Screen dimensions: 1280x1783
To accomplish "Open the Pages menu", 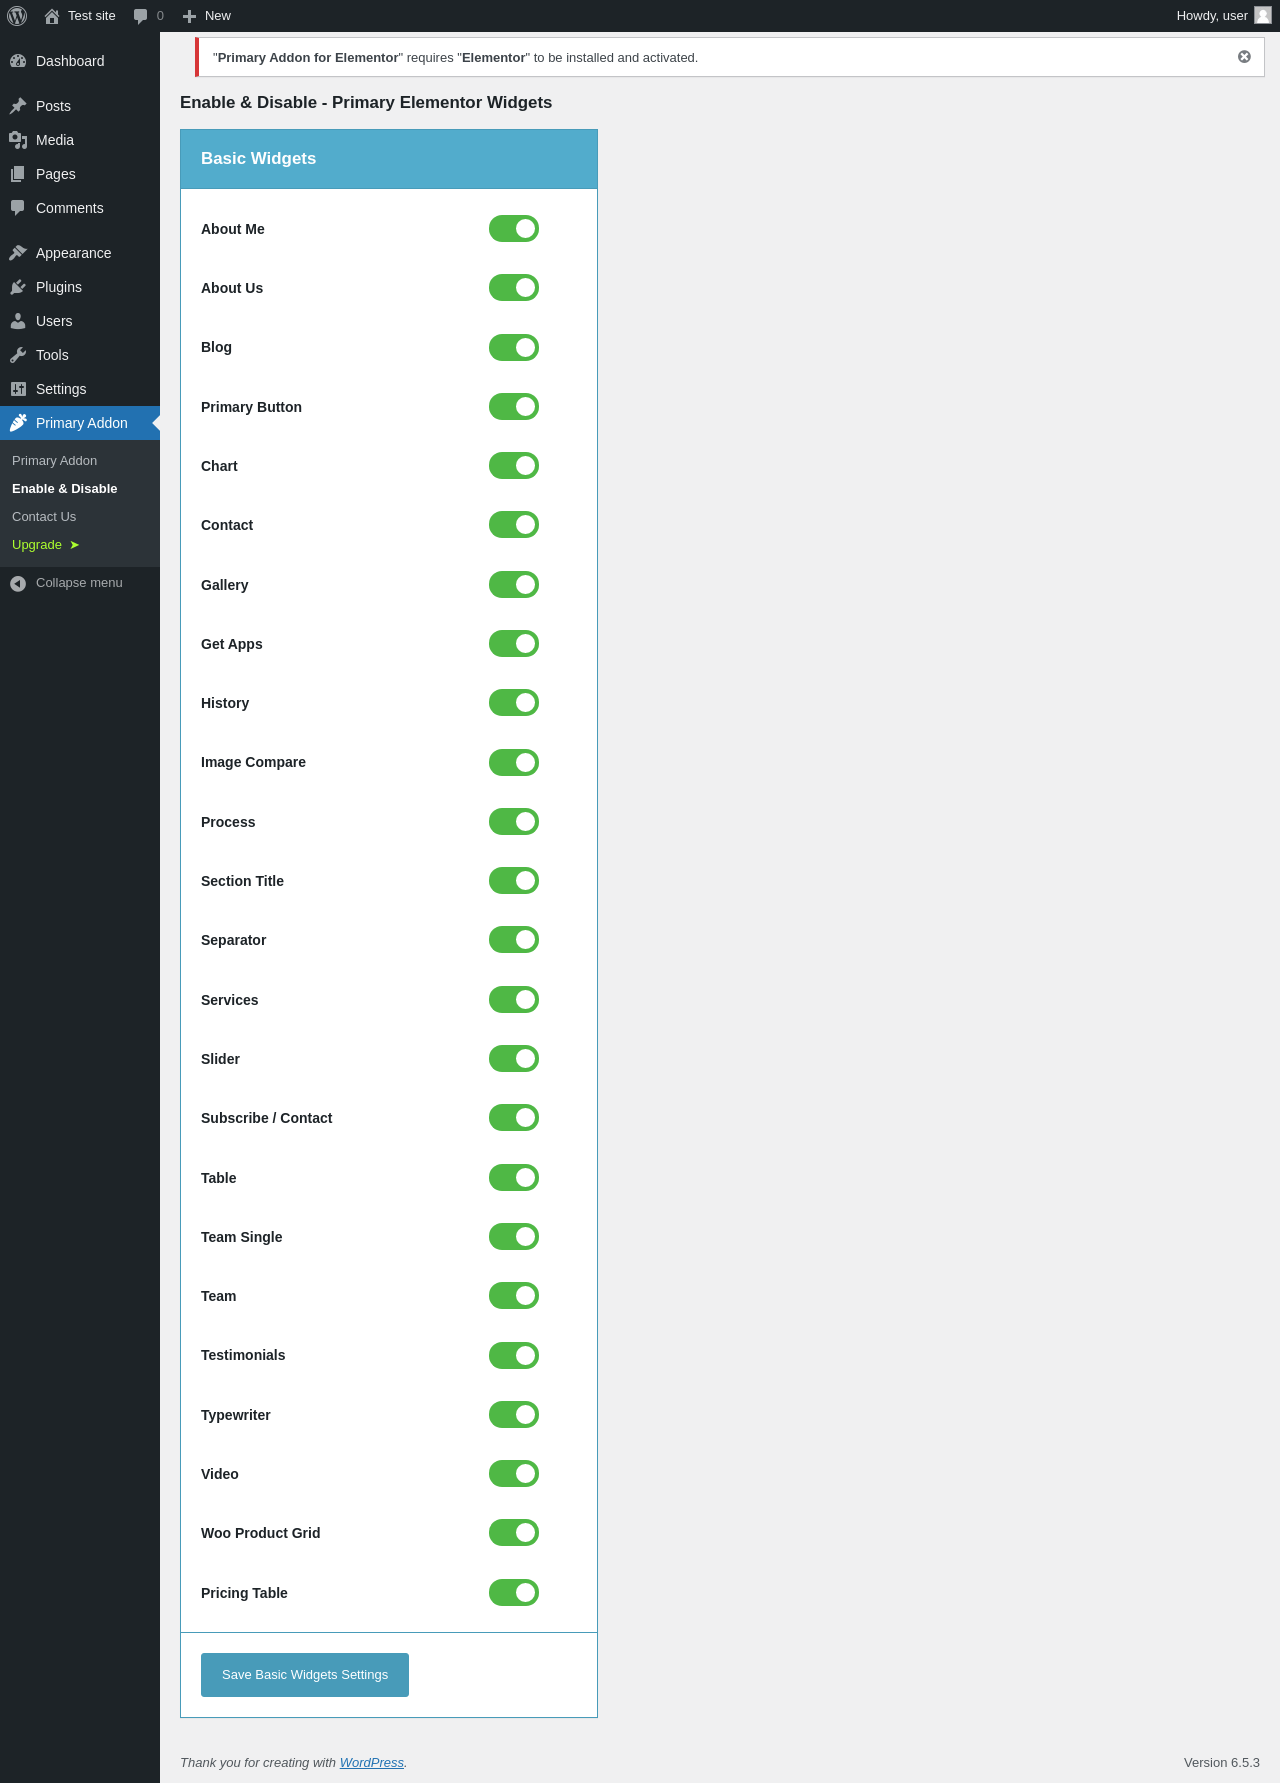I will 80,174.
